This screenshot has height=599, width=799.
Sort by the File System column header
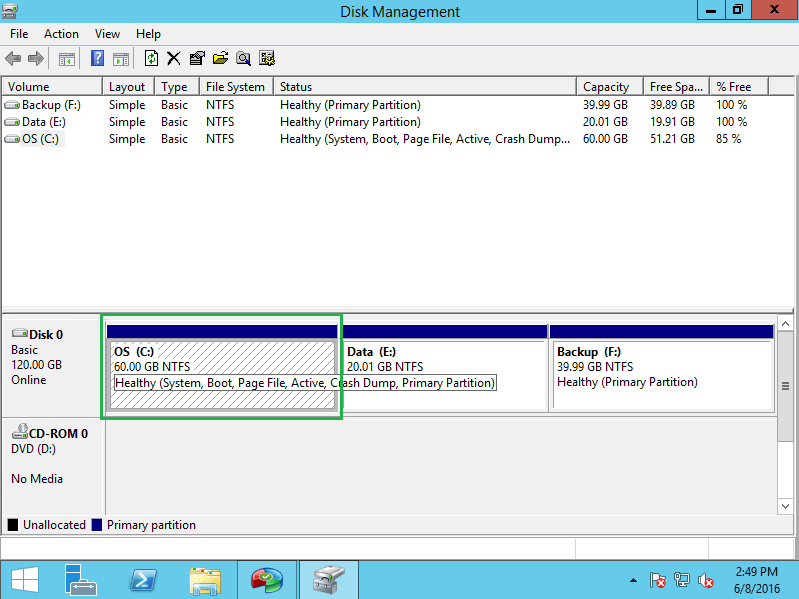click(237, 87)
